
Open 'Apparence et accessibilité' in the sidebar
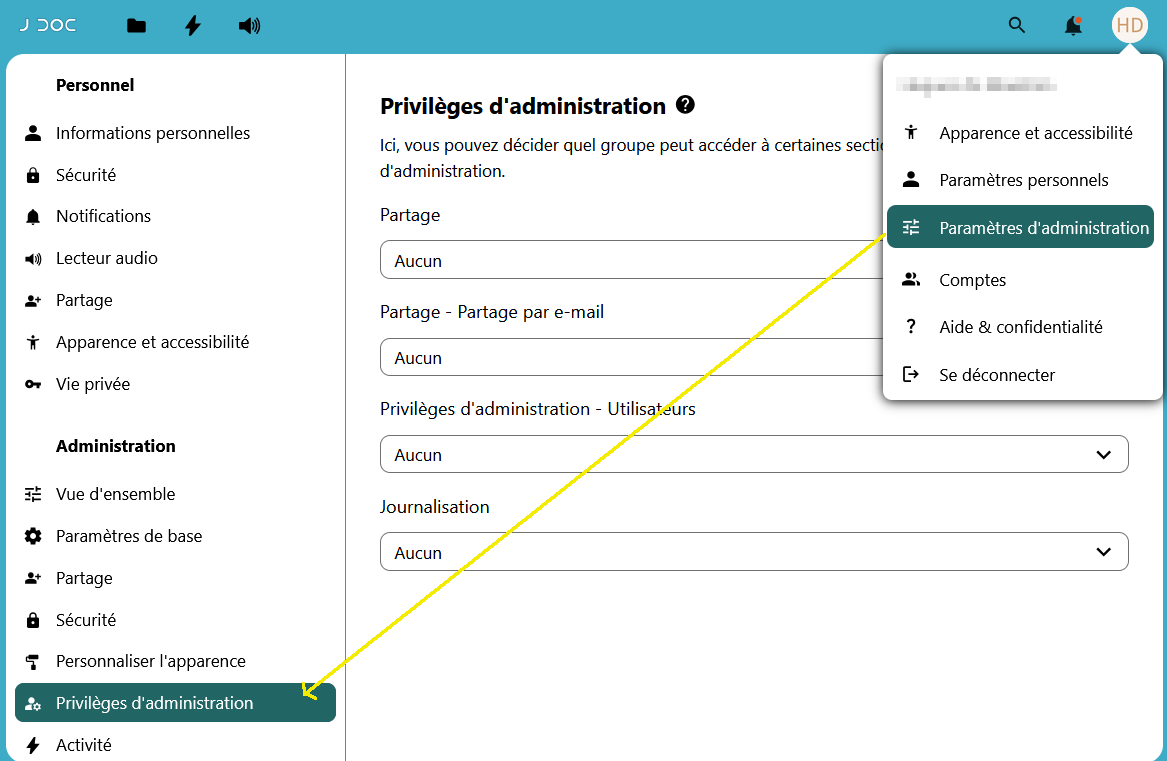click(x=150, y=341)
